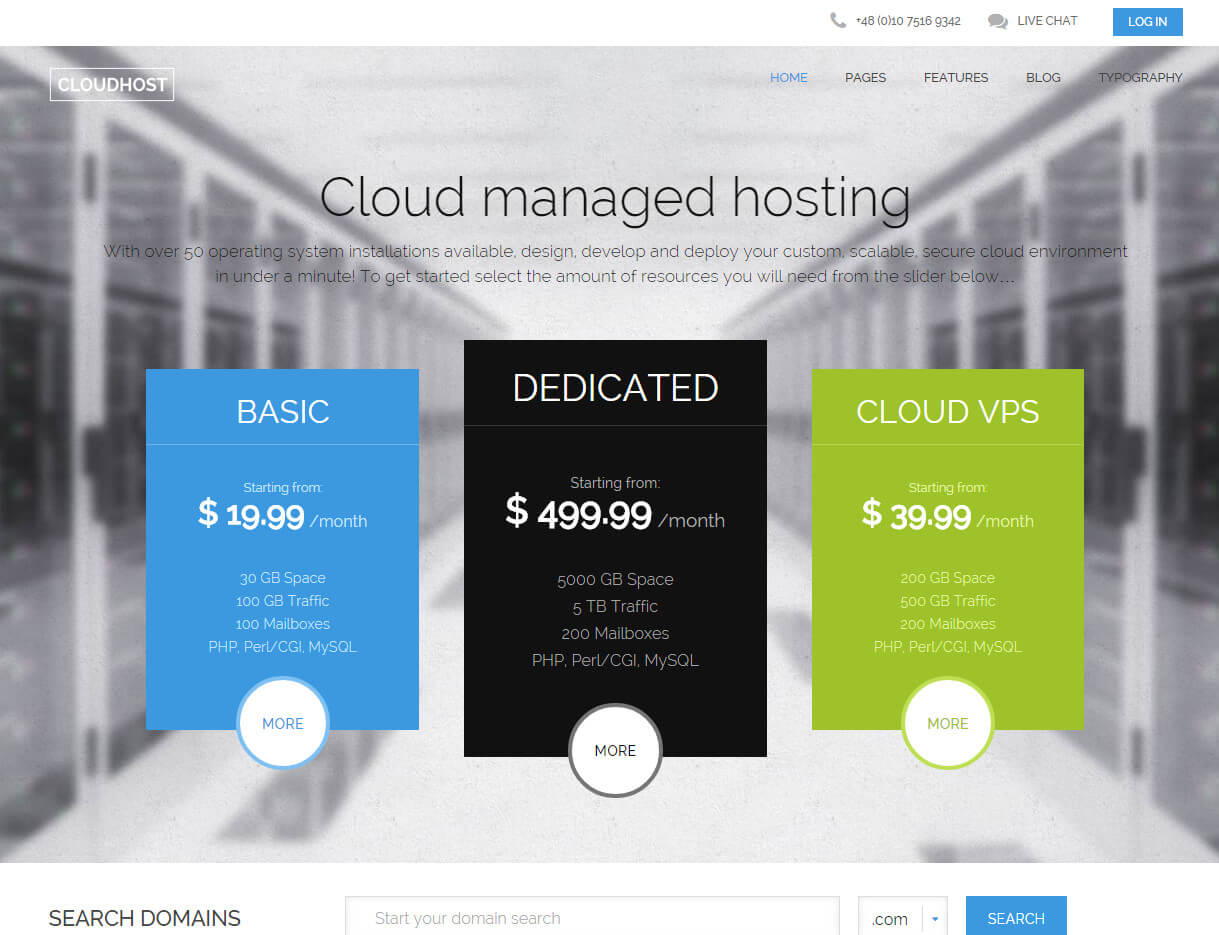Select the HOME menu item

click(788, 77)
